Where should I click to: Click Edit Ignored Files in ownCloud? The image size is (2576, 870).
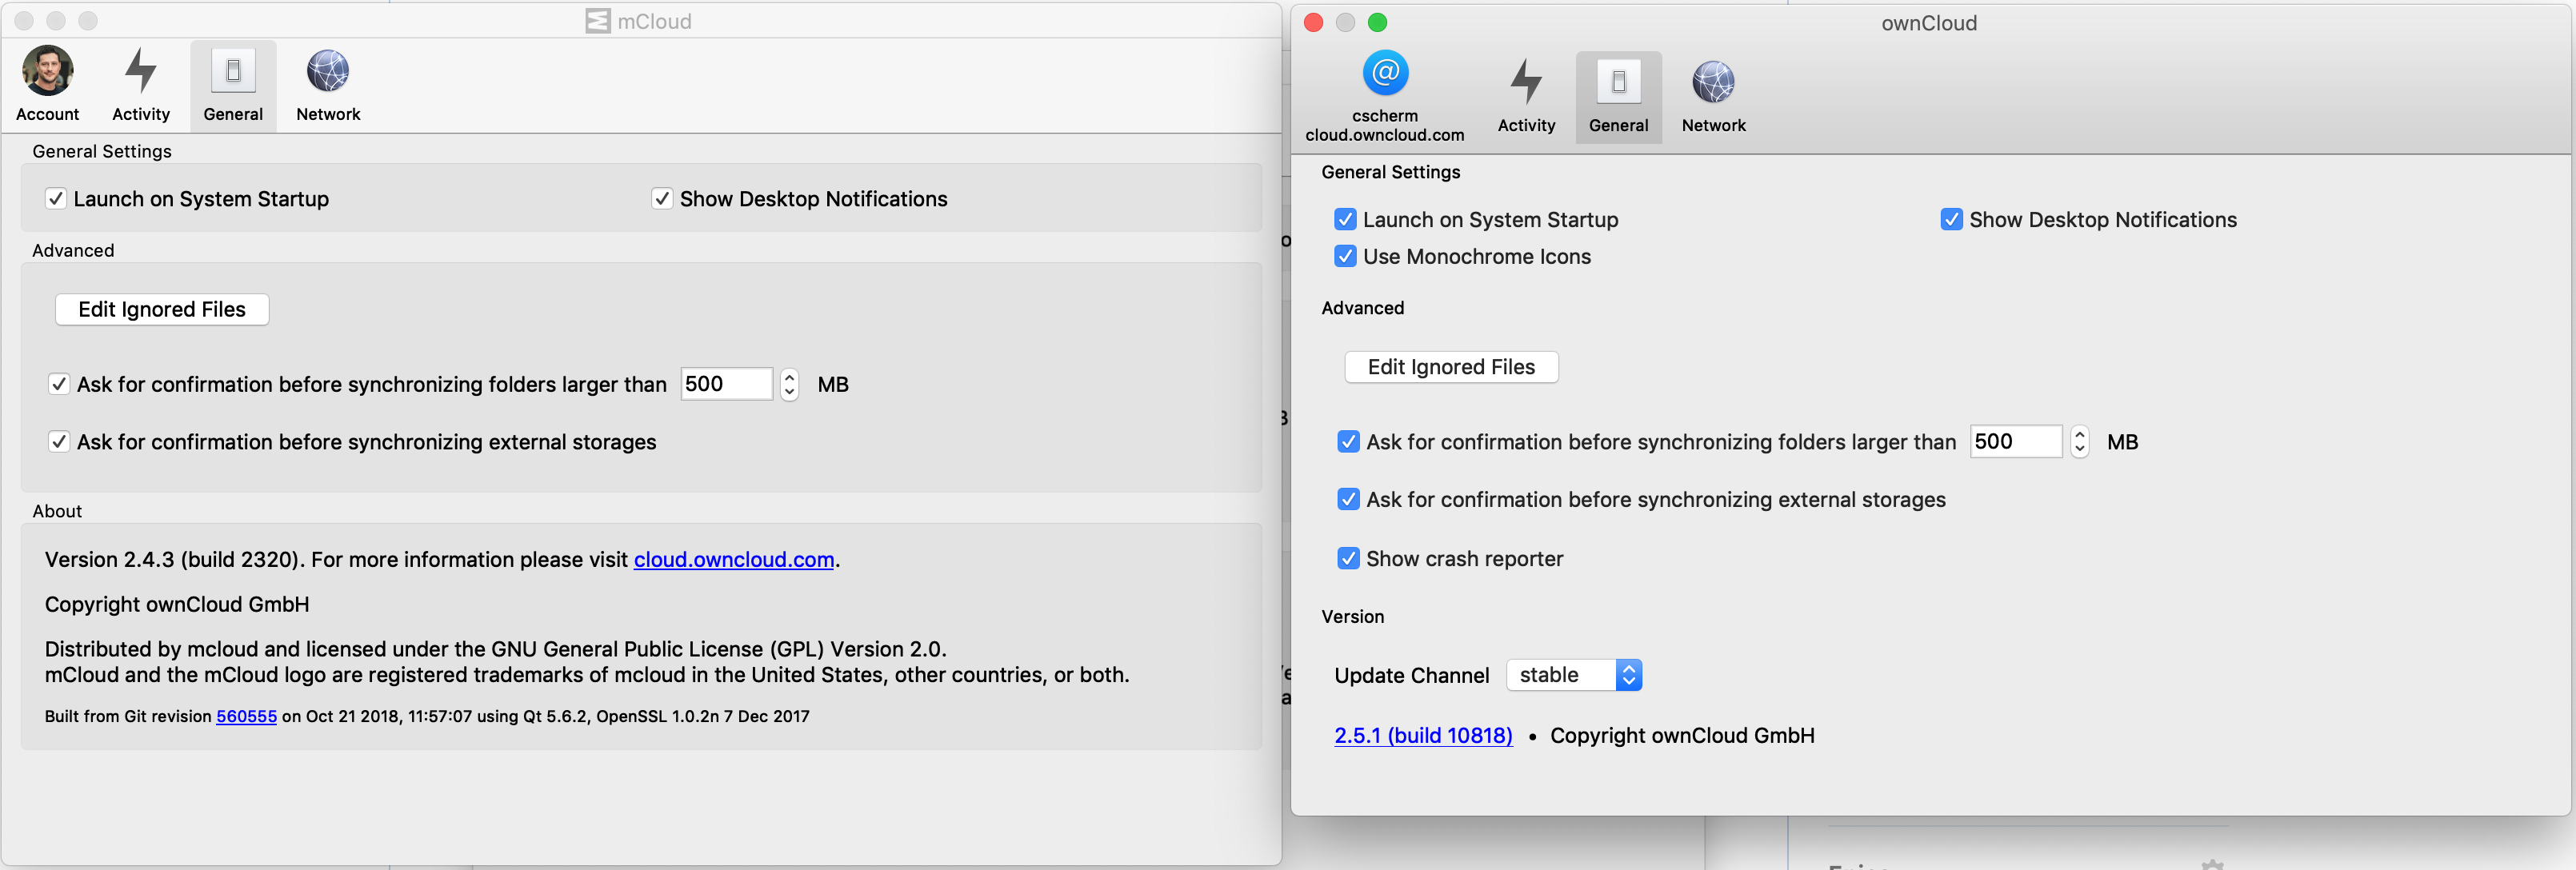click(x=1451, y=367)
